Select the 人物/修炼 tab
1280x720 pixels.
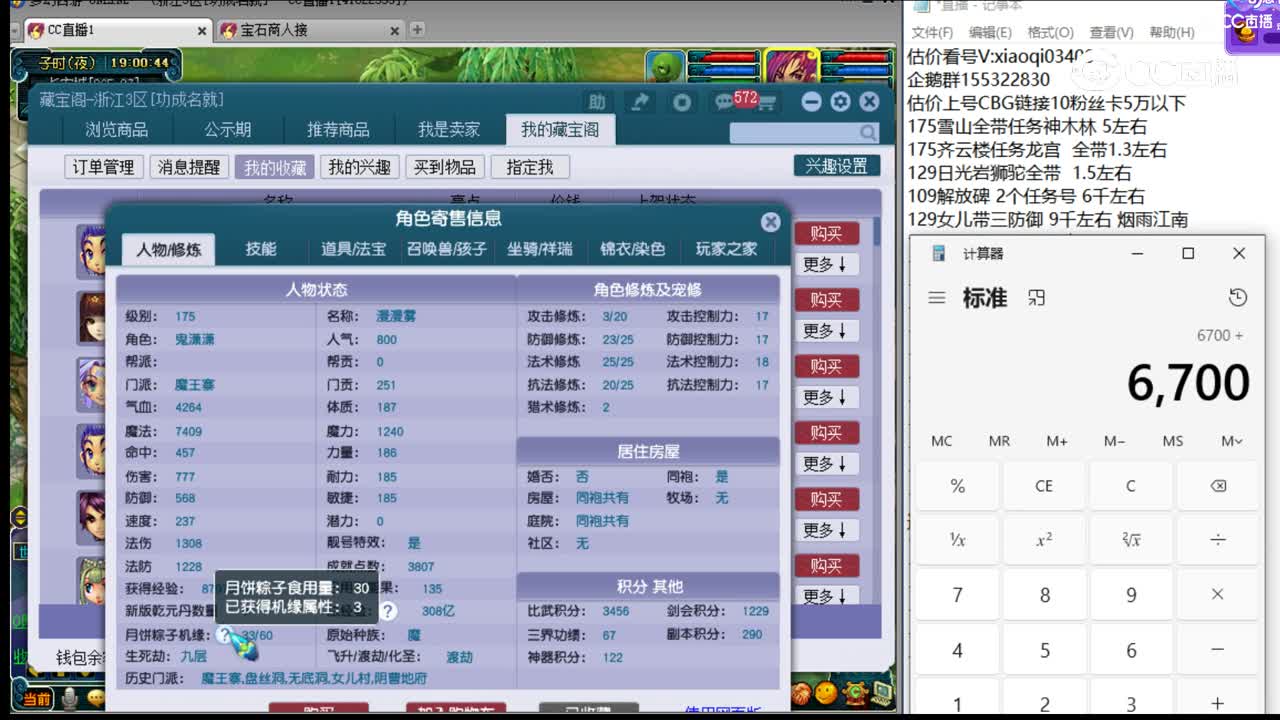click(x=169, y=249)
